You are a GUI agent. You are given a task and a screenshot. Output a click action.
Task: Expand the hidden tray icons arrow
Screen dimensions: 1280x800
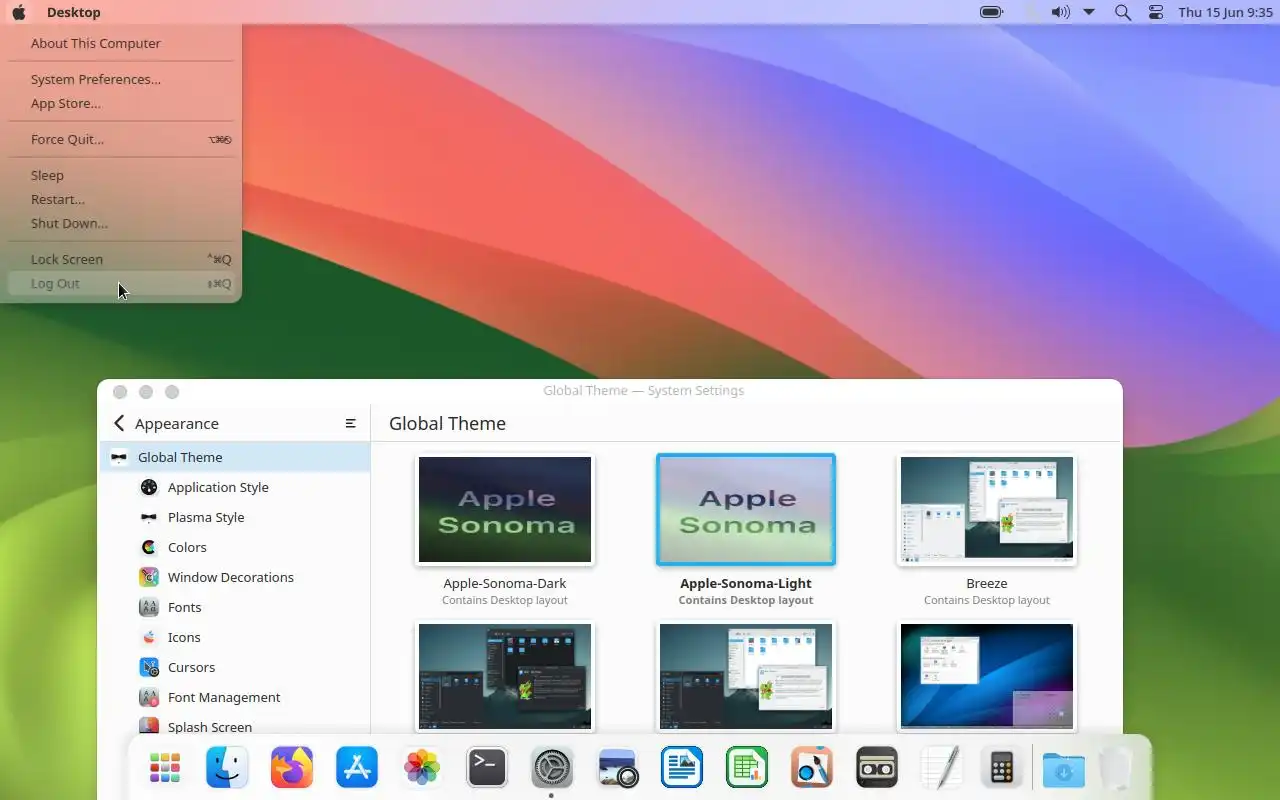(x=1090, y=12)
